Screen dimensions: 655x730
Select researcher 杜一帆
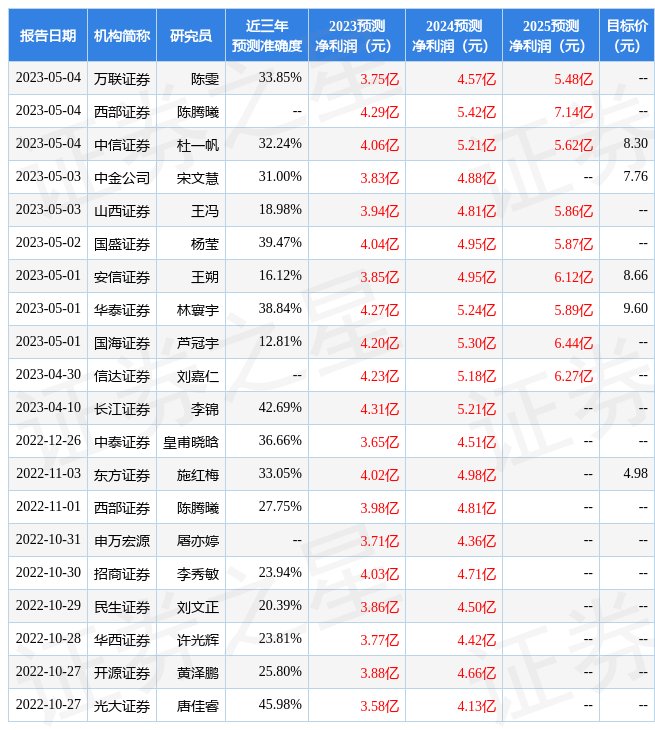tap(198, 145)
